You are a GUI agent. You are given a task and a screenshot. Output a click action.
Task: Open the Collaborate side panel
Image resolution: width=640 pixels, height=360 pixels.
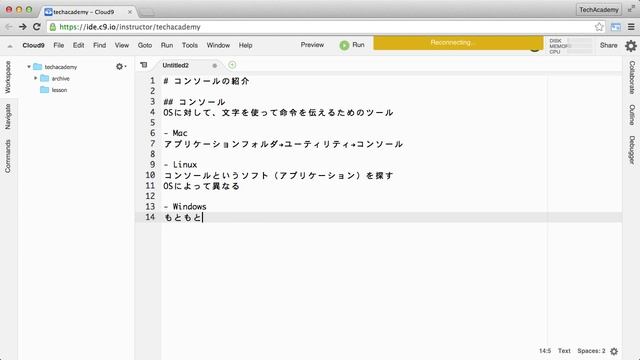pos(632,77)
